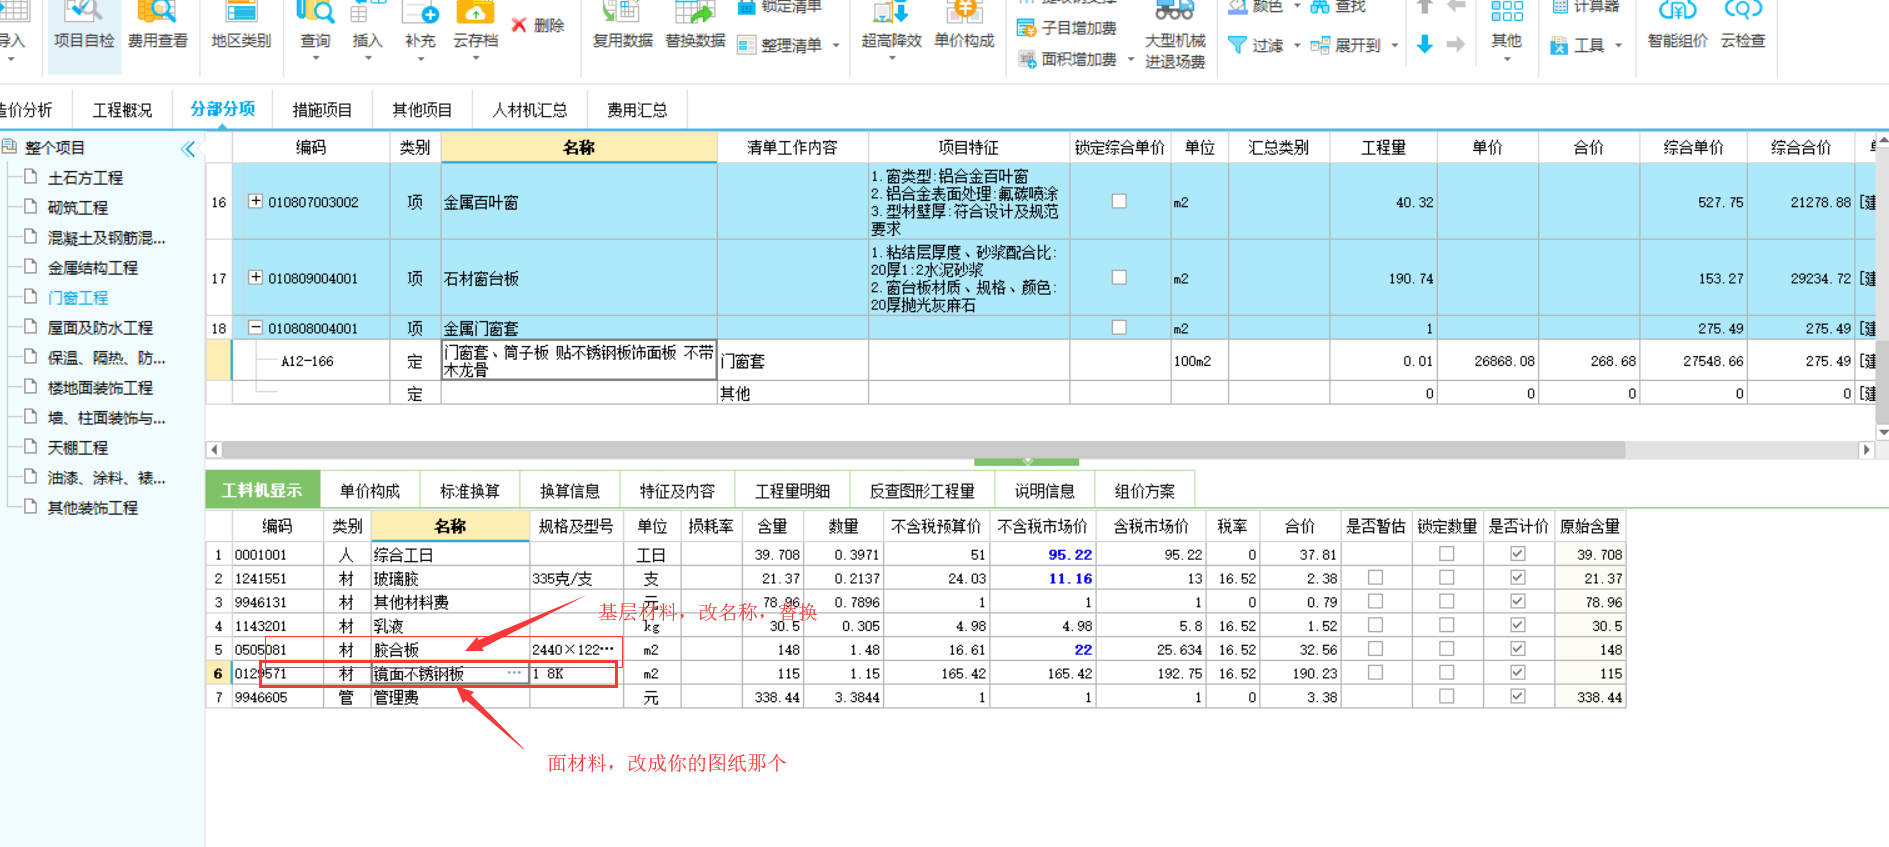1889x847 pixels.
Task: Expand row 16 code 010807003002
Action: tap(255, 201)
